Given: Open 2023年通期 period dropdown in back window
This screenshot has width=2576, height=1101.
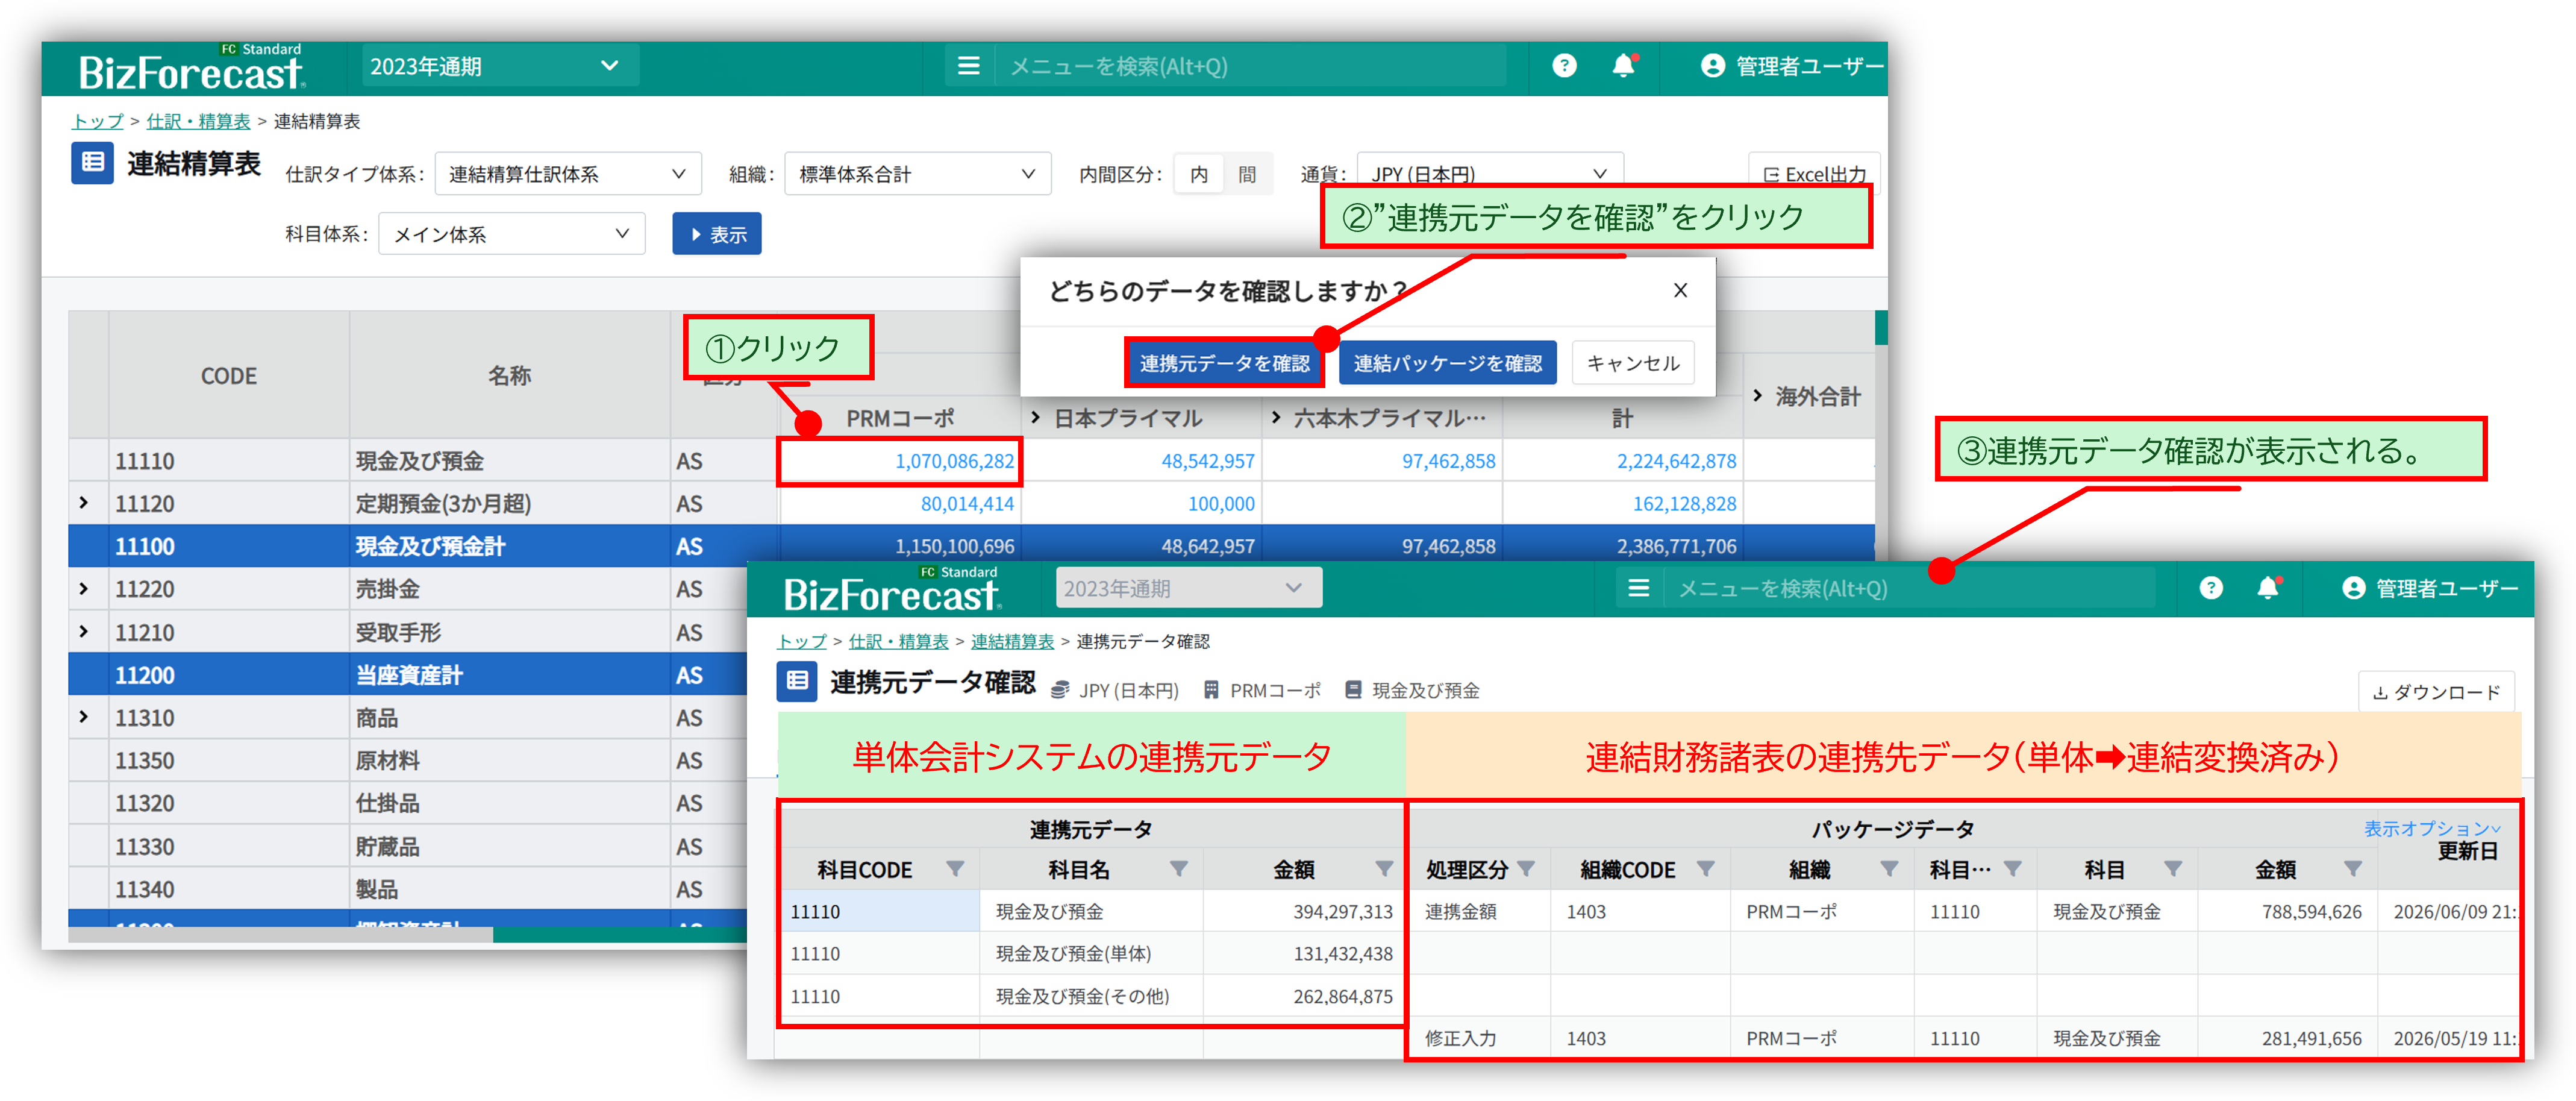Looking at the screenshot, I should tap(499, 66).
